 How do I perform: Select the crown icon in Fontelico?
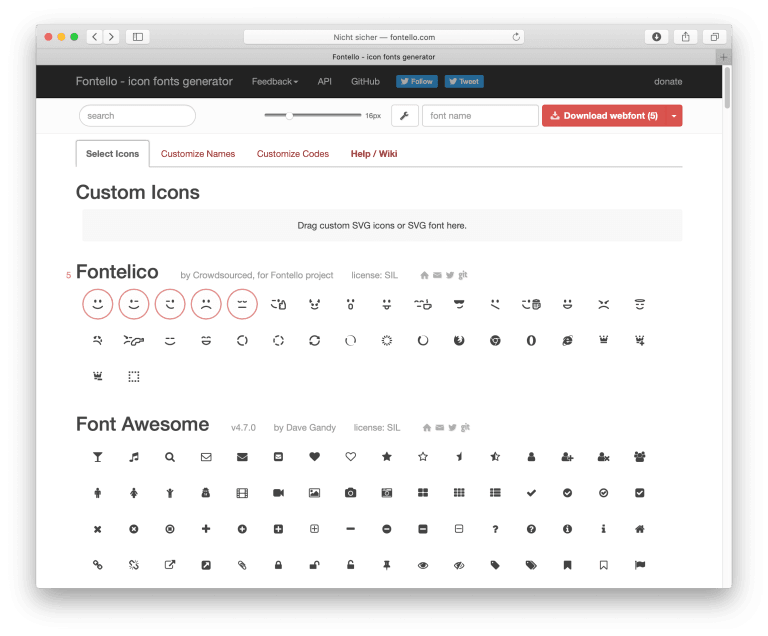coord(603,340)
